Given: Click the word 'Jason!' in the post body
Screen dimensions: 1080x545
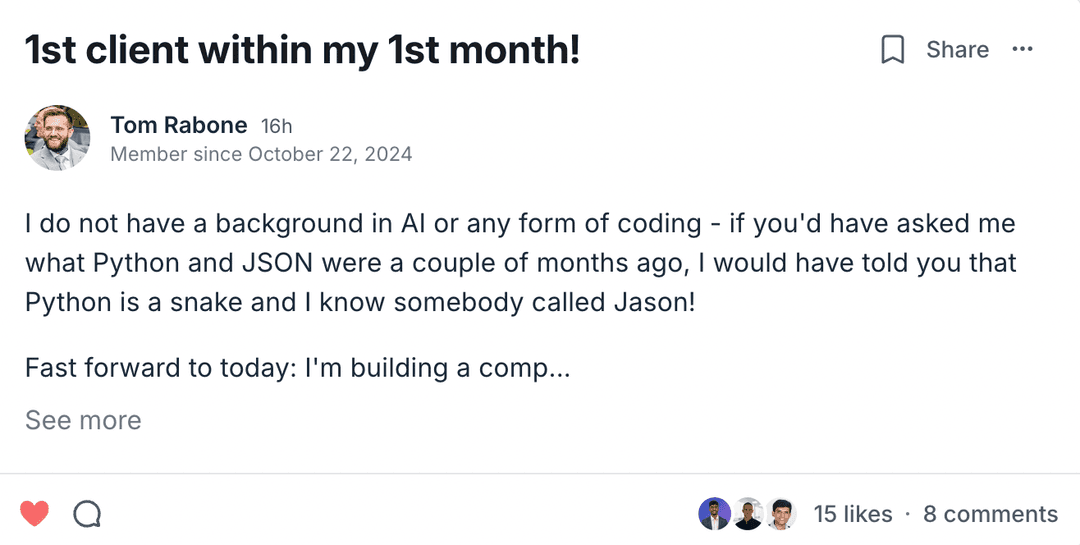Looking at the screenshot, I should click(656, 302).
